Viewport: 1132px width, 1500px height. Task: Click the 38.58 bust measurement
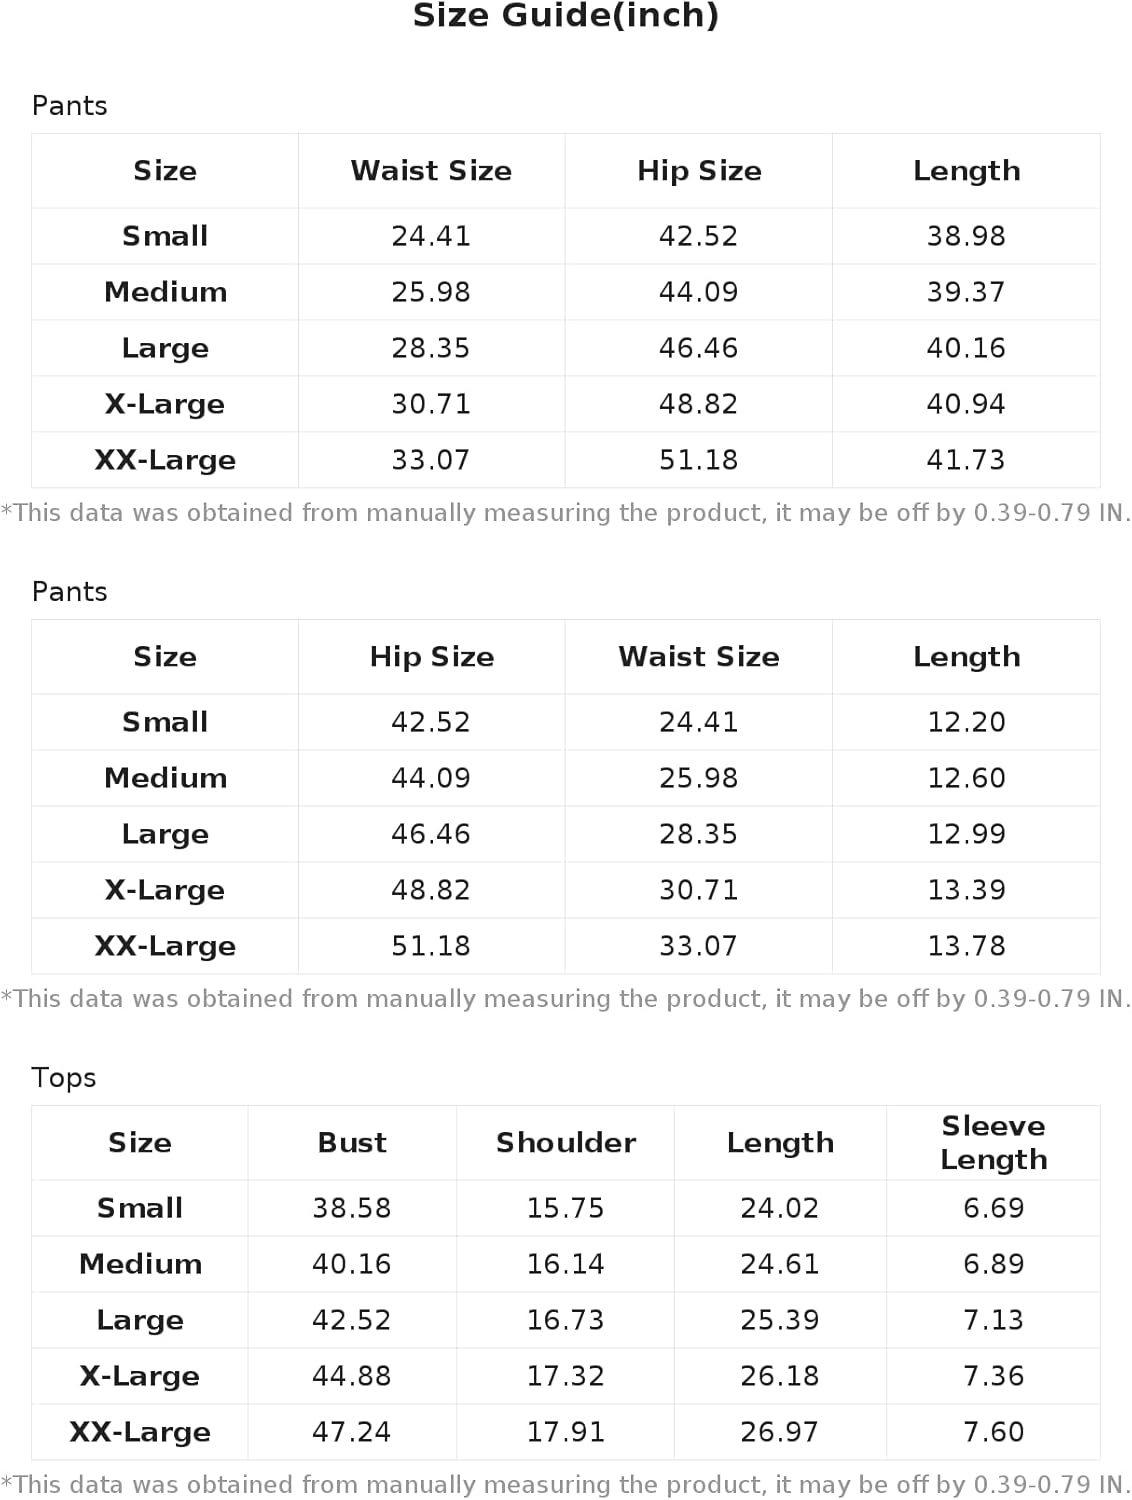tap(352, 1208)
